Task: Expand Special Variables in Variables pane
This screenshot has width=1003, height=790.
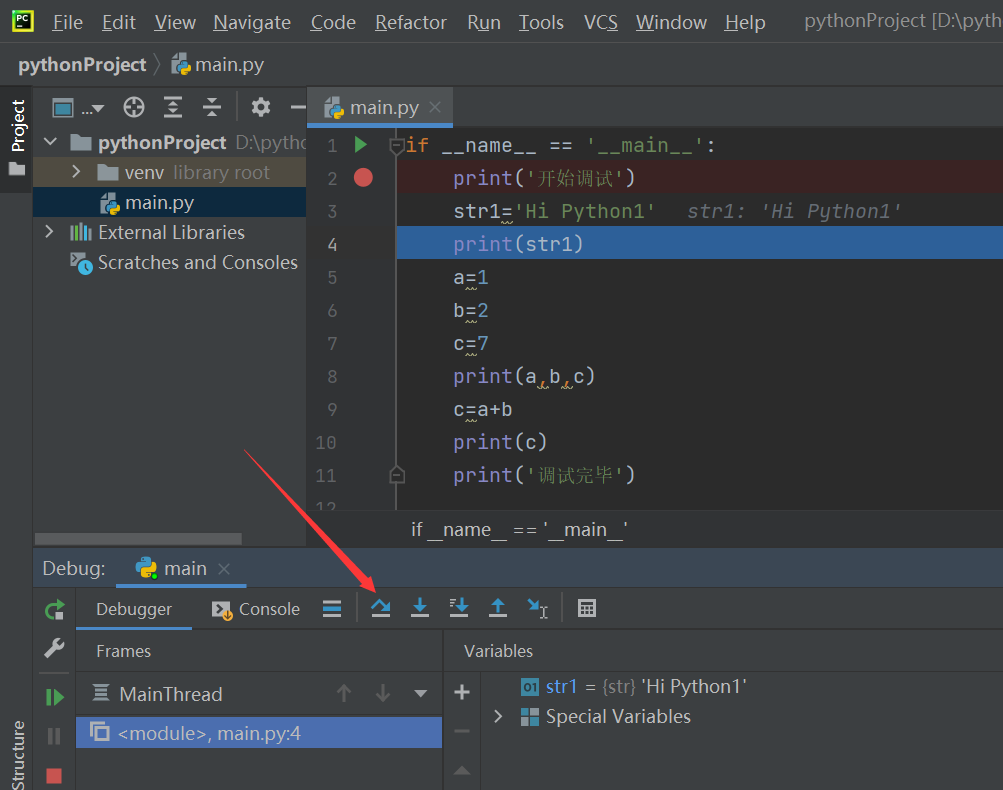Action: click(498, 716)
